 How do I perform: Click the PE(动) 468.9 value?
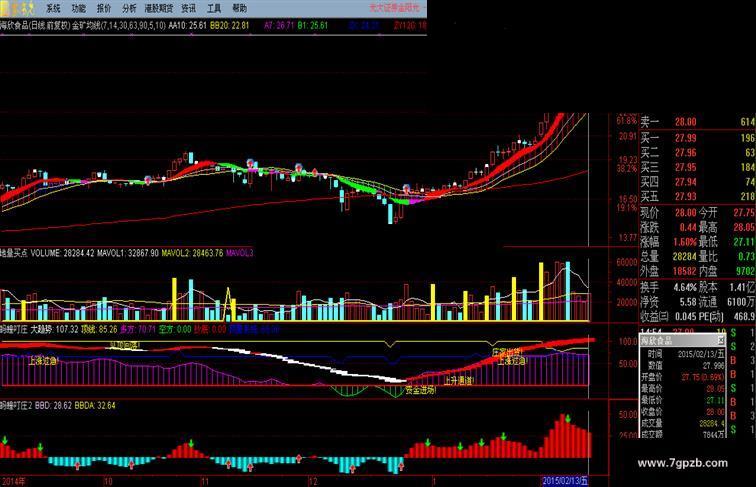click(744, 316)
